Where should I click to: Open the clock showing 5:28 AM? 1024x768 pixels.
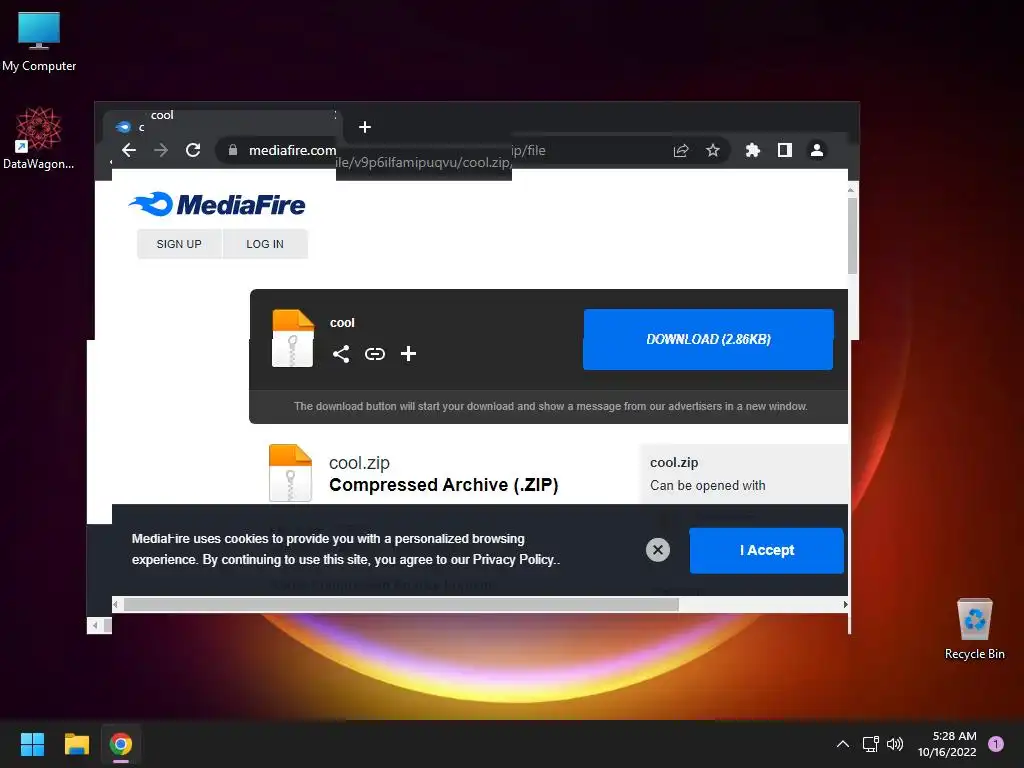click(947, 744)
